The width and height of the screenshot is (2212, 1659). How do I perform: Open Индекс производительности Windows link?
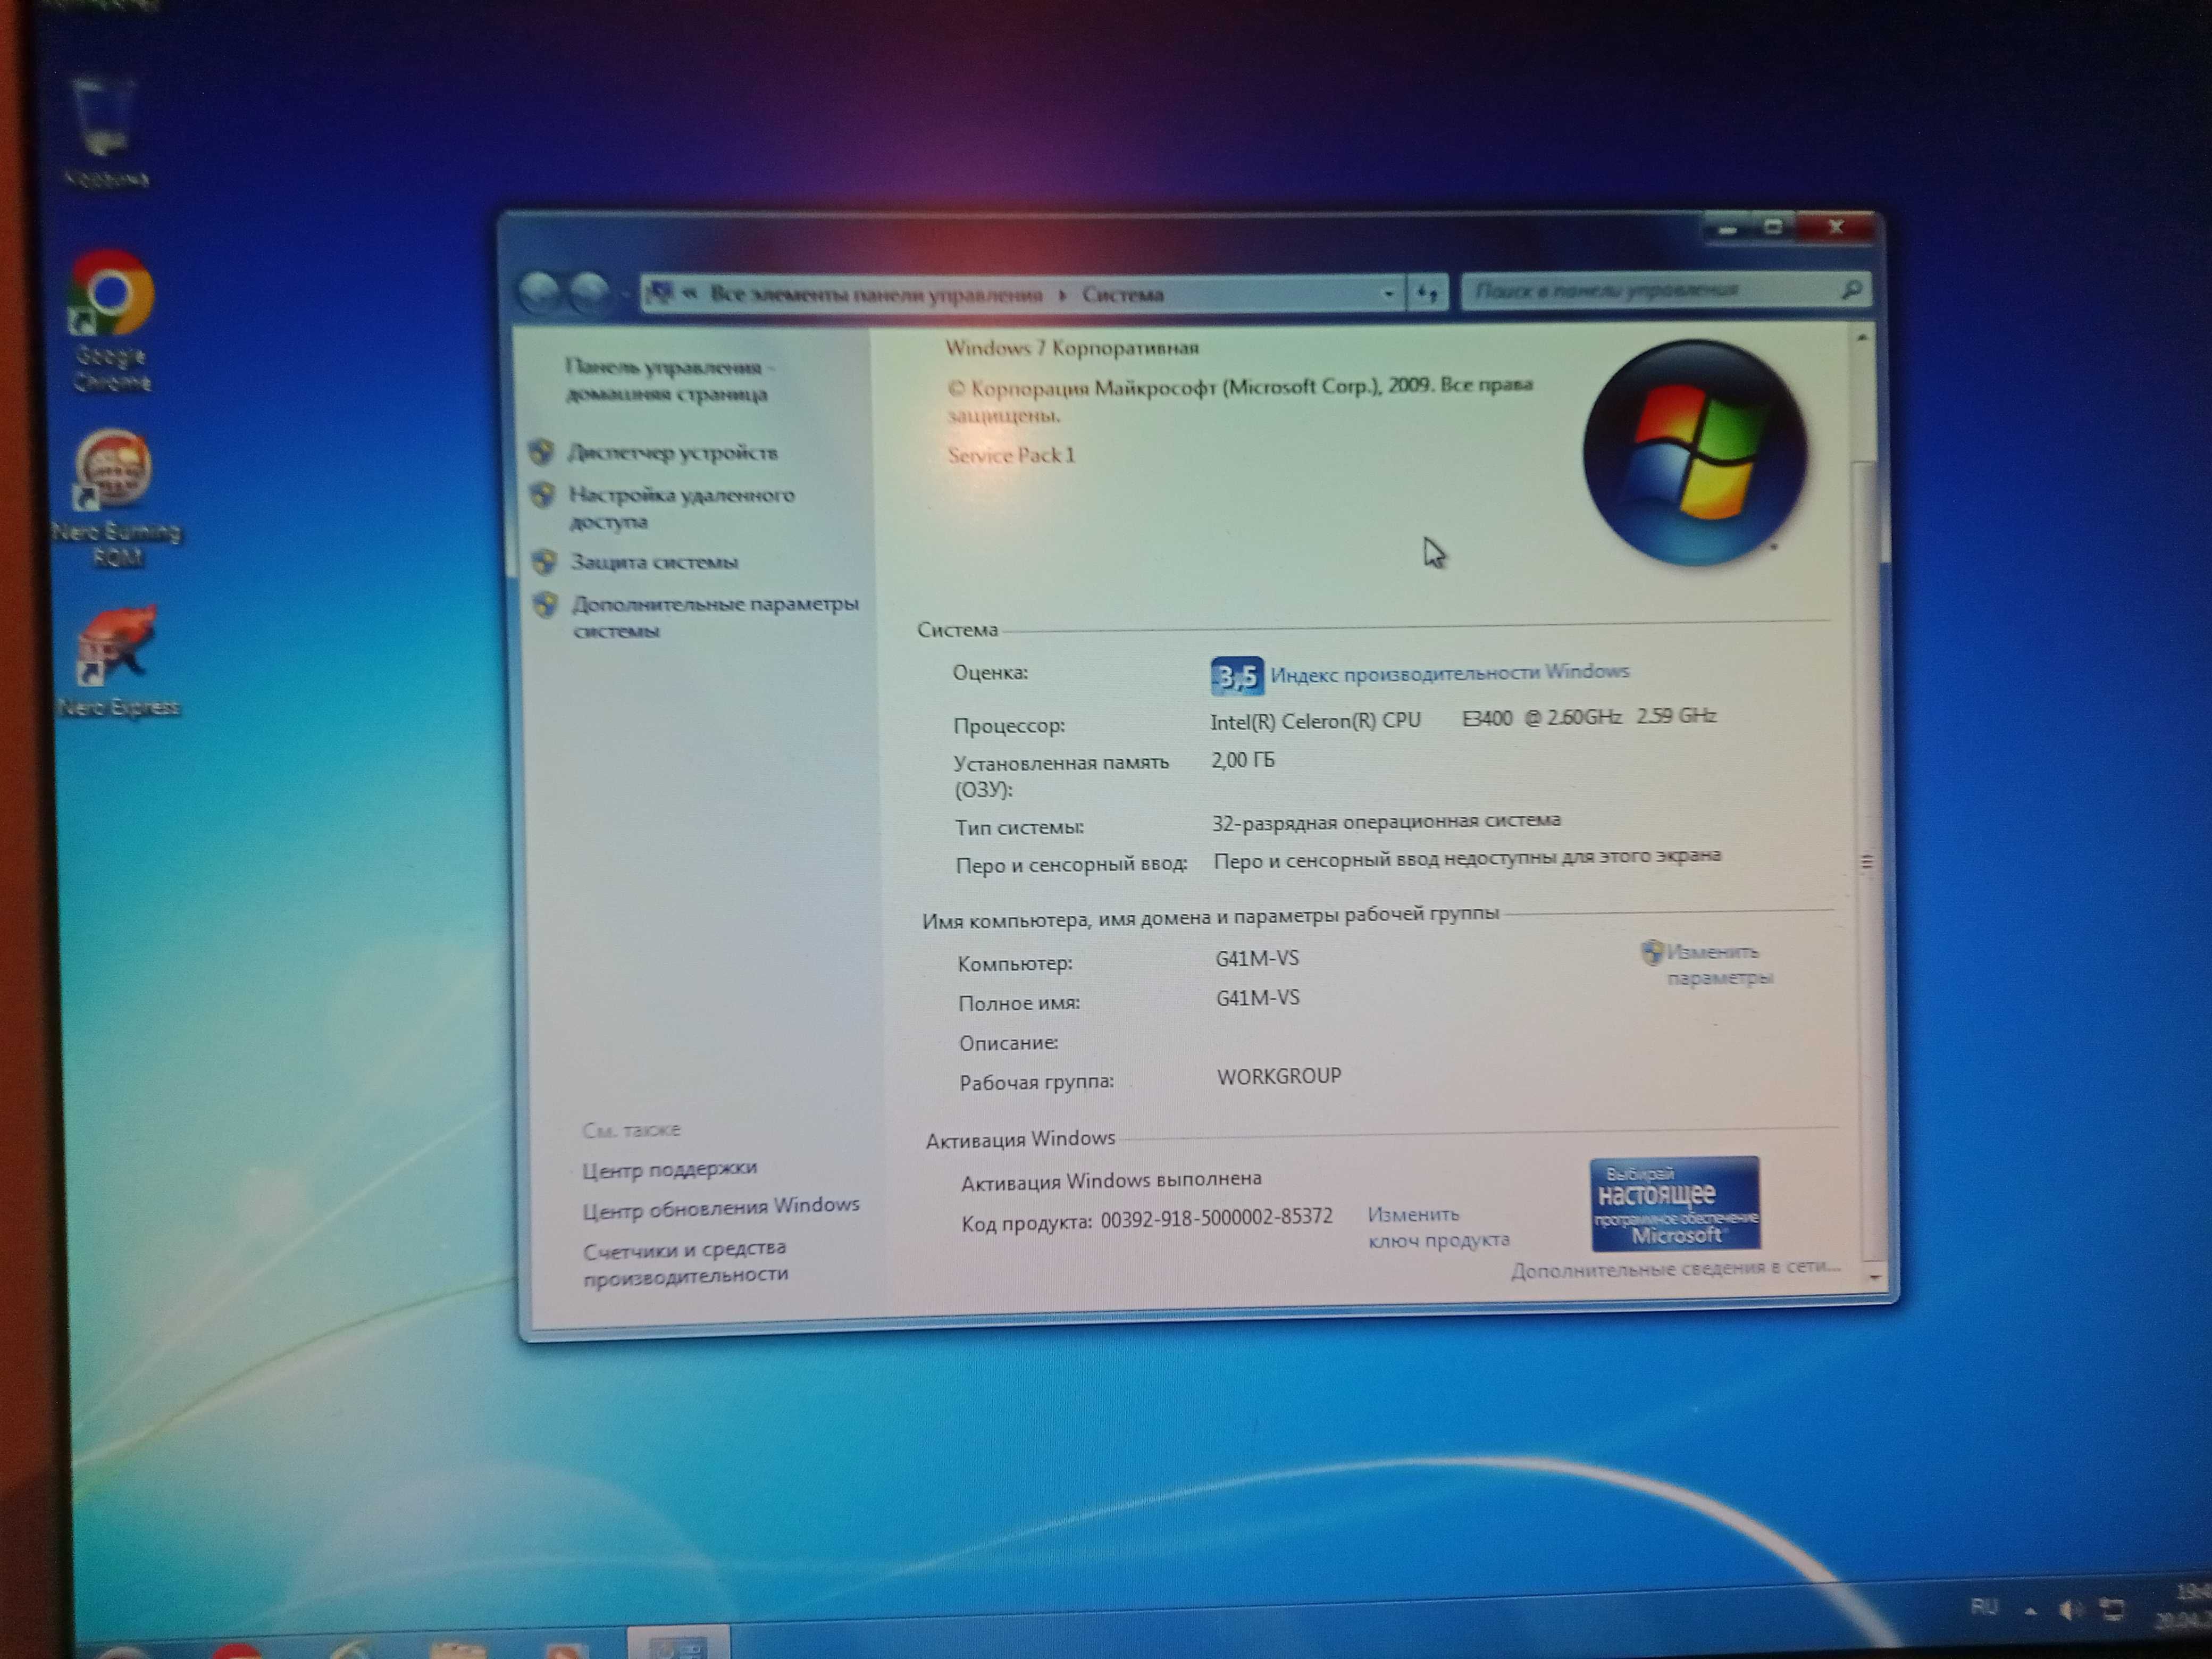click(1450, 673)
